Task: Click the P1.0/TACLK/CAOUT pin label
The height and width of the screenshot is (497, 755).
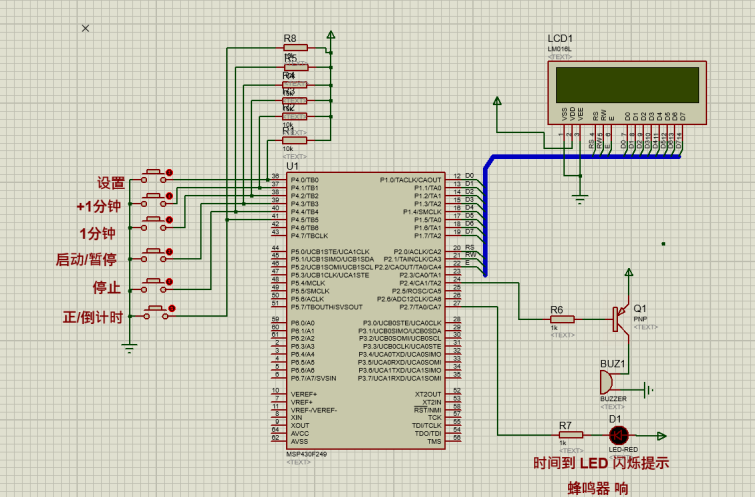Action: tap(410, 180)
